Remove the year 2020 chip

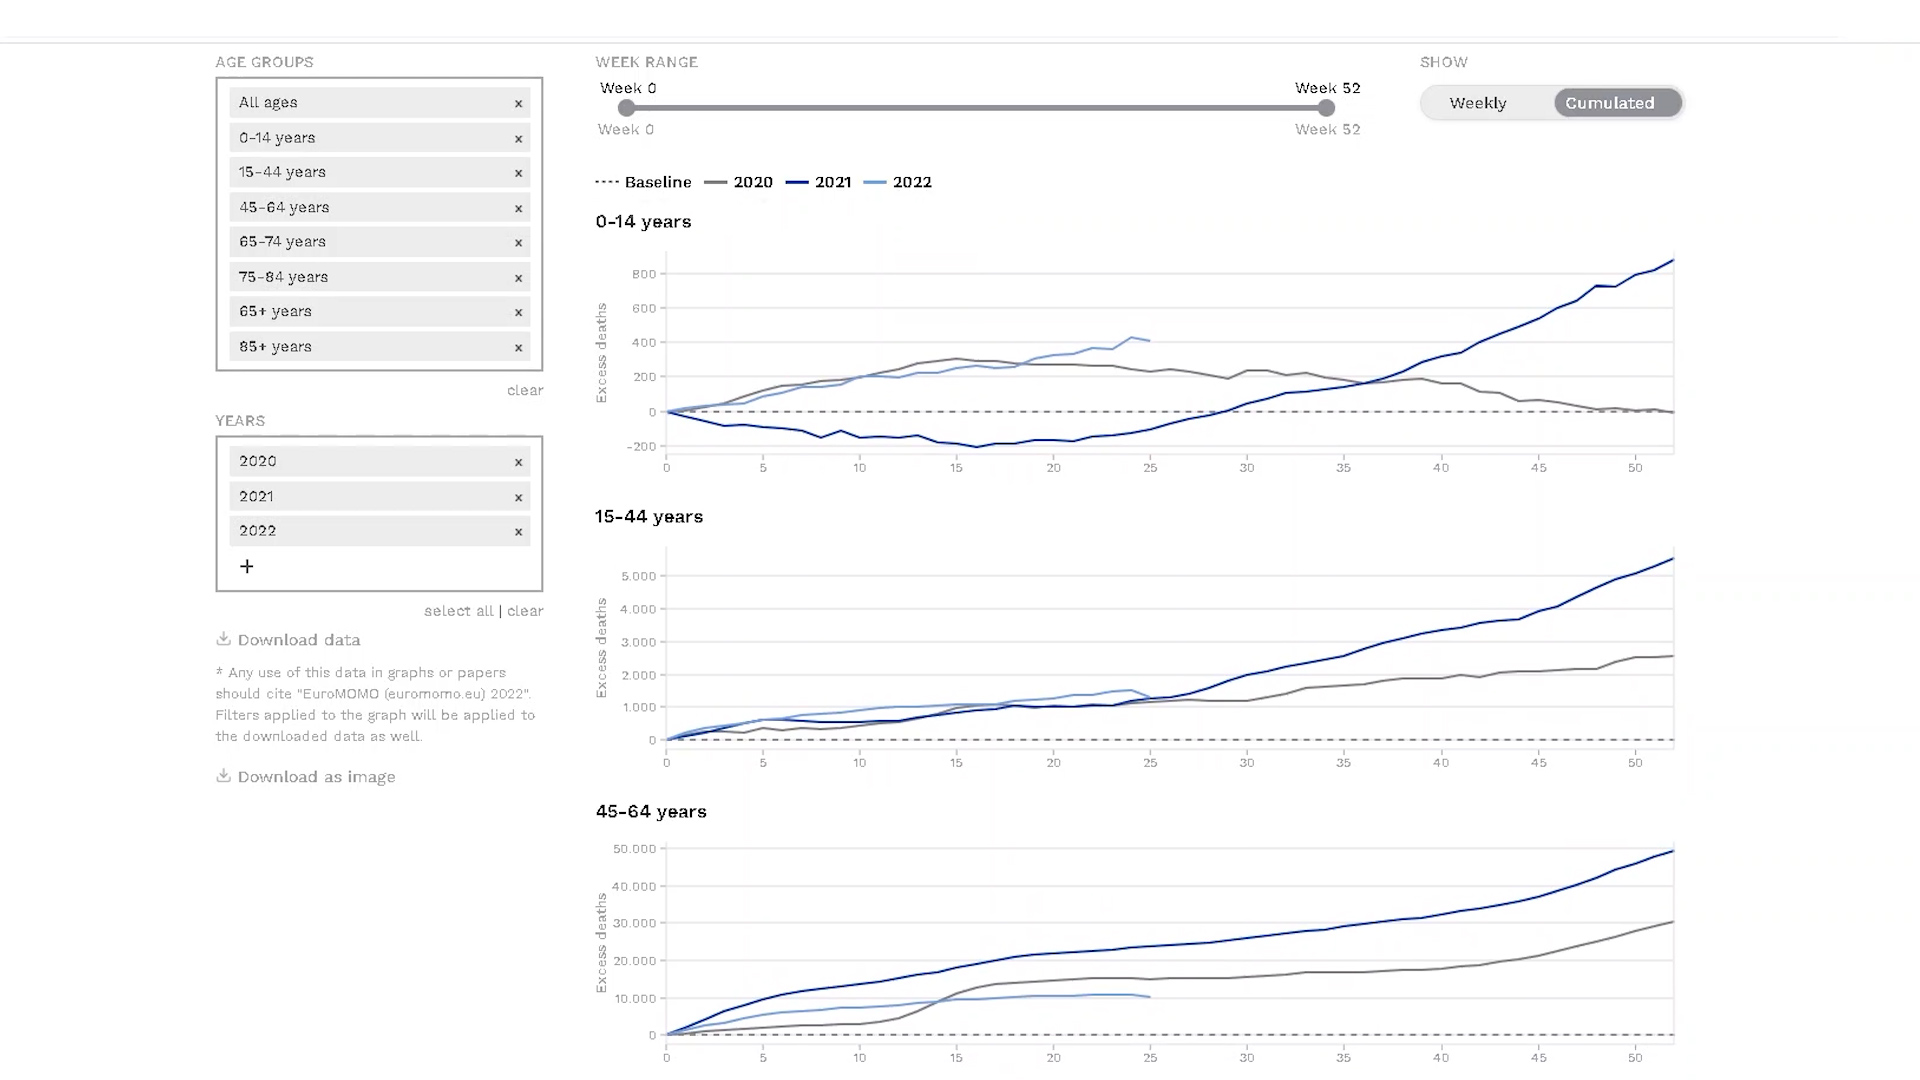518,462
